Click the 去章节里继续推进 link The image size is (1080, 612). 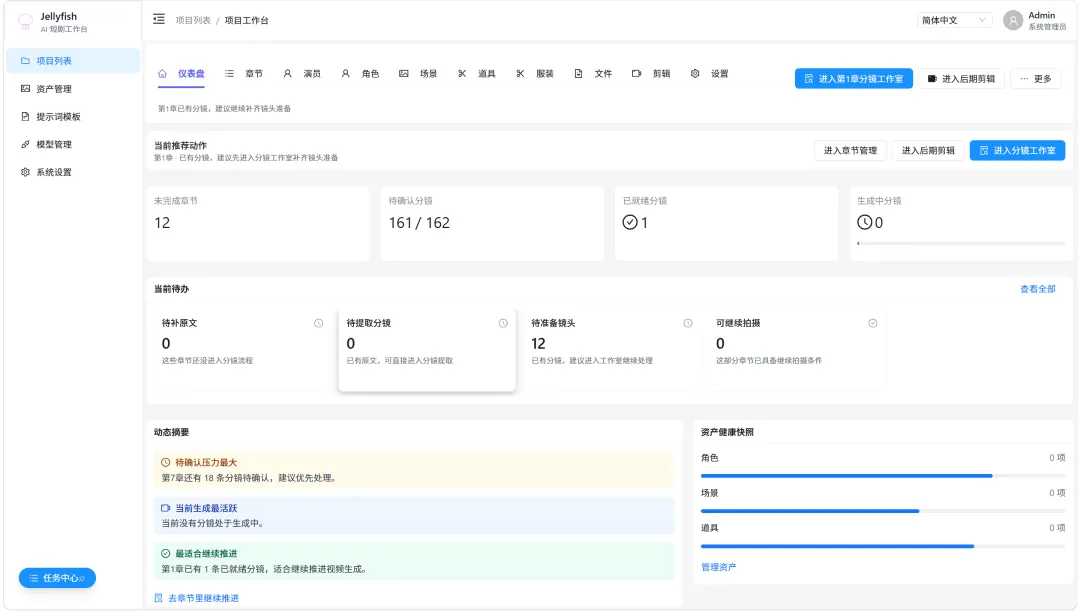197,598
